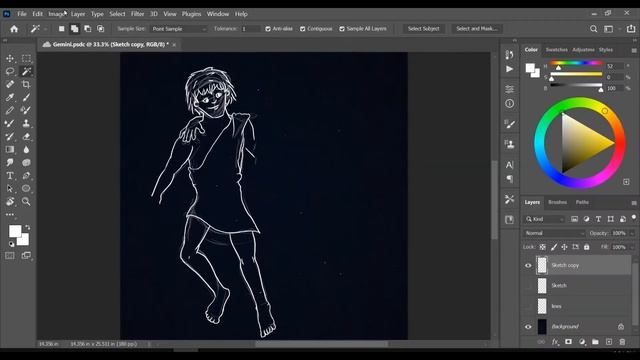This screenshot has width=640, height=360.
Task: Swap foreground and background colors
Action: pyautogui.click(x=28, y=227)
